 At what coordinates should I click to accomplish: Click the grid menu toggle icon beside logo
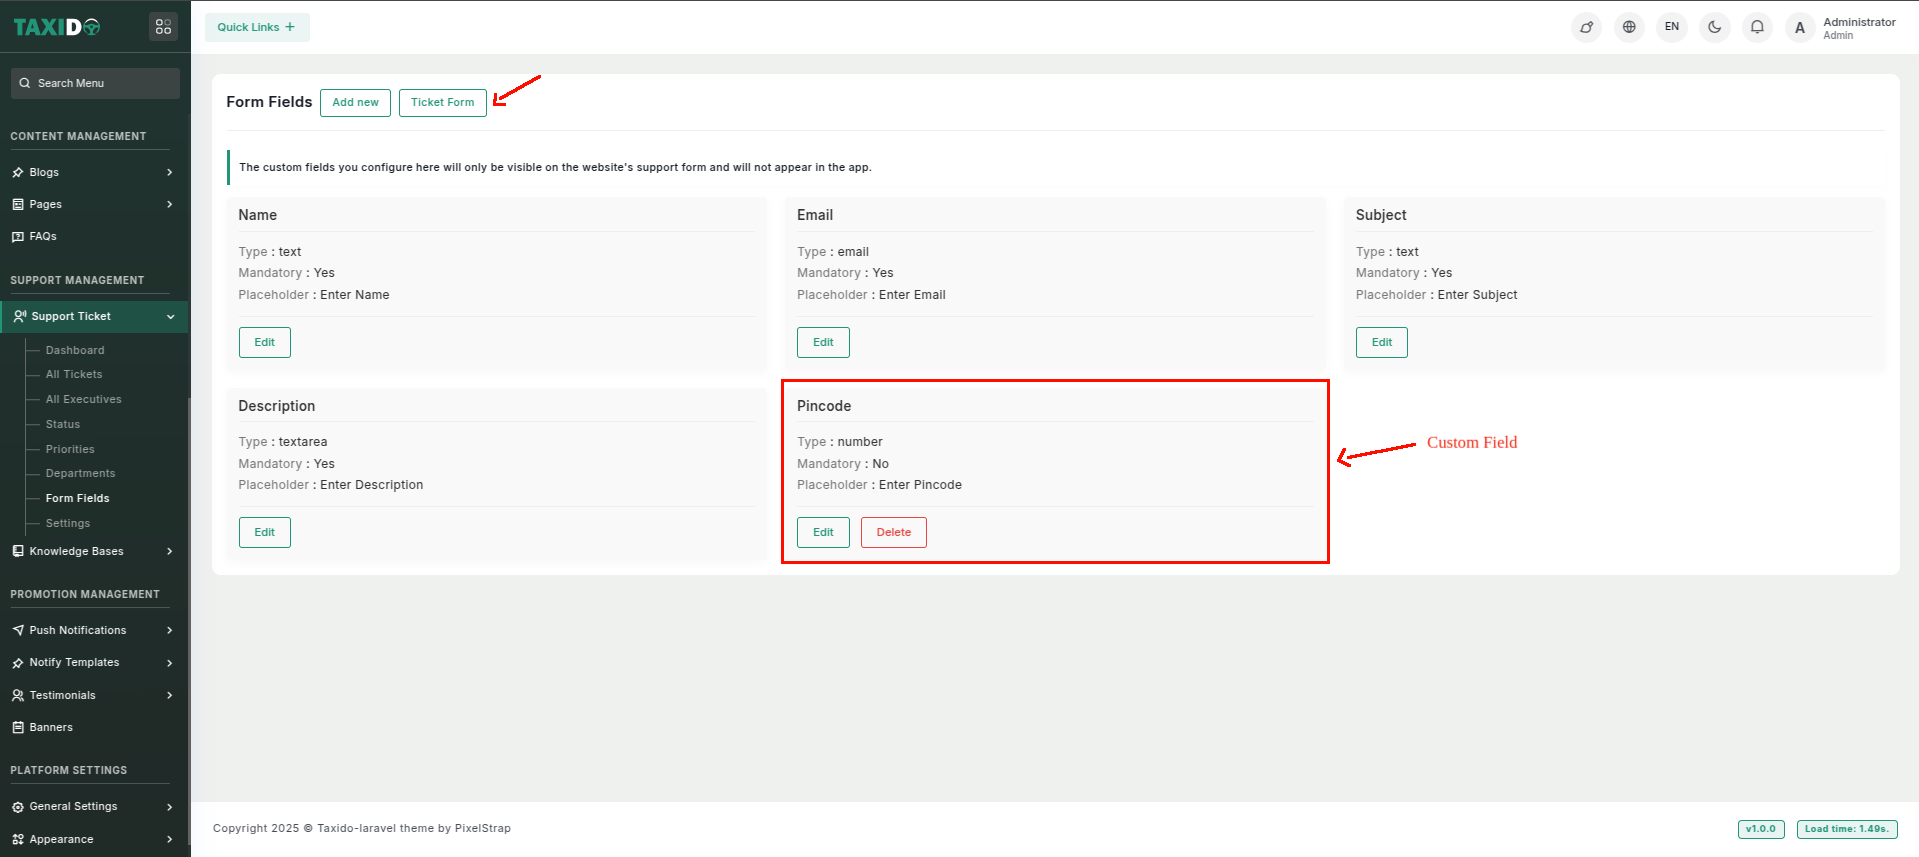[x=163, y=27]
